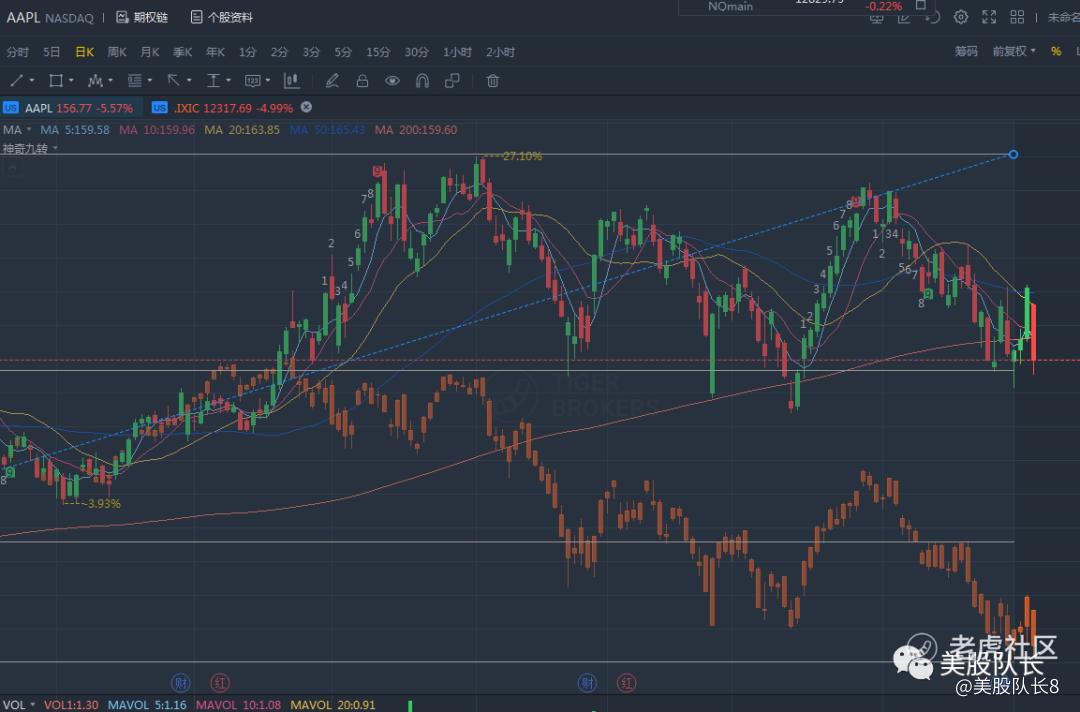The image size is (1080, 712).
Task: Select the 季K quarterly candlestick period
Action: (183, 52)
